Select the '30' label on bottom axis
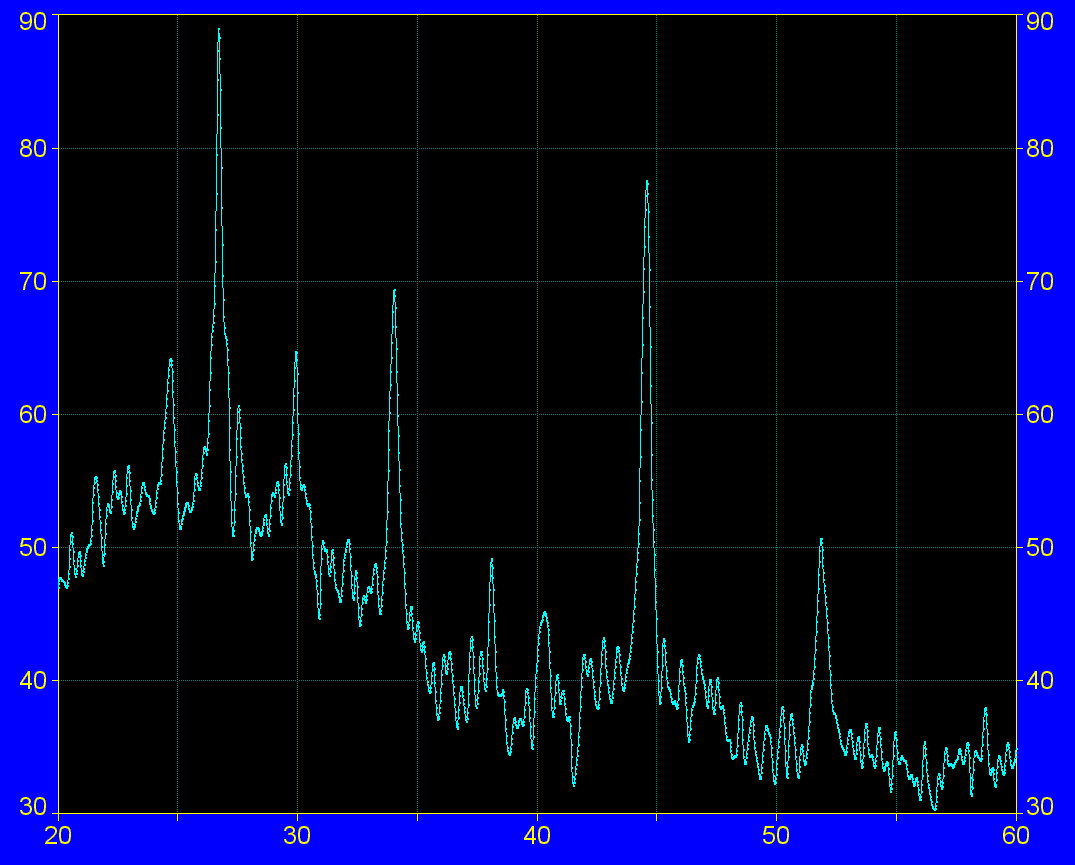Image resolution: width=1075 pixels, height=865 pixels. click(x=297, y=836)
